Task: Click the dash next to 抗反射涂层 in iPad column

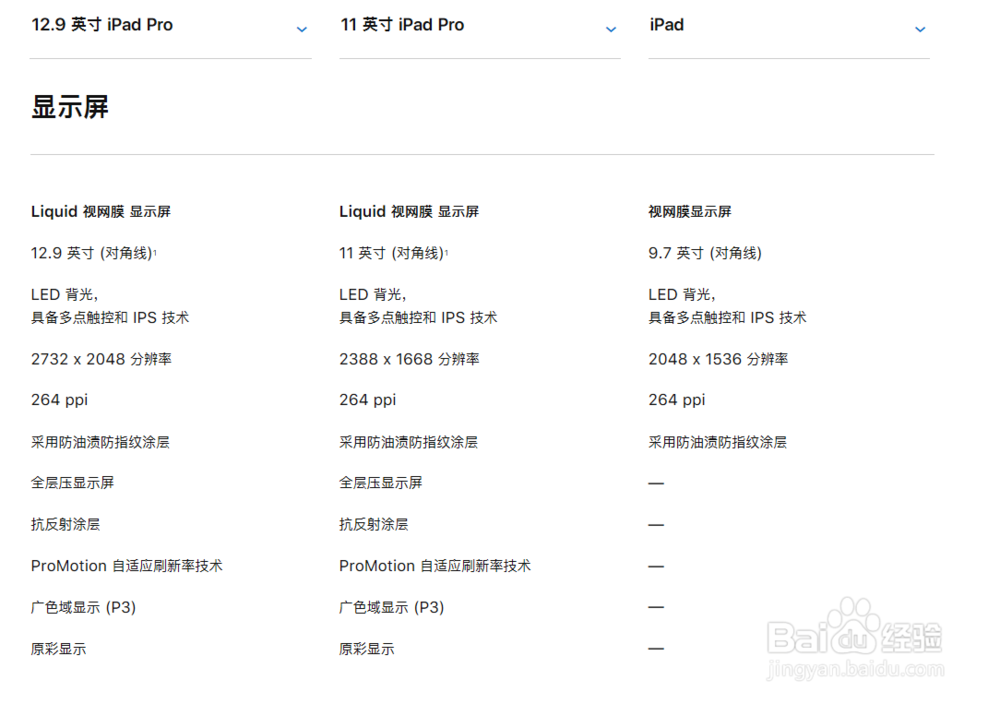Action: pos(655,523)
